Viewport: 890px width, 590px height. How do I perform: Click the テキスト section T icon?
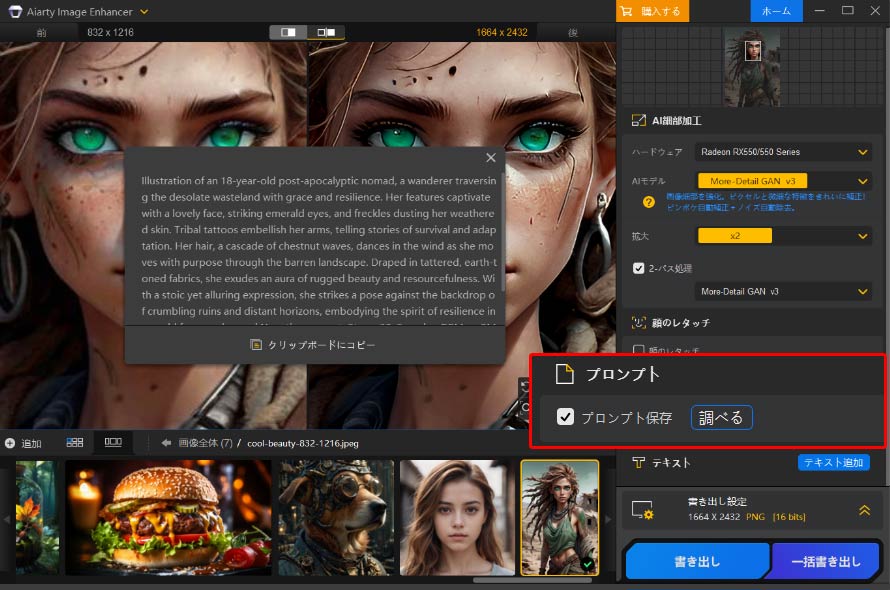(638, 463)
